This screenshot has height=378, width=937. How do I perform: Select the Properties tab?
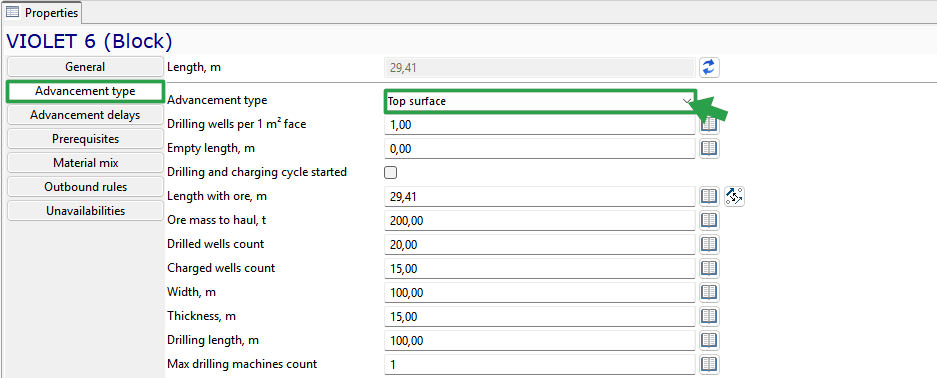42,12
